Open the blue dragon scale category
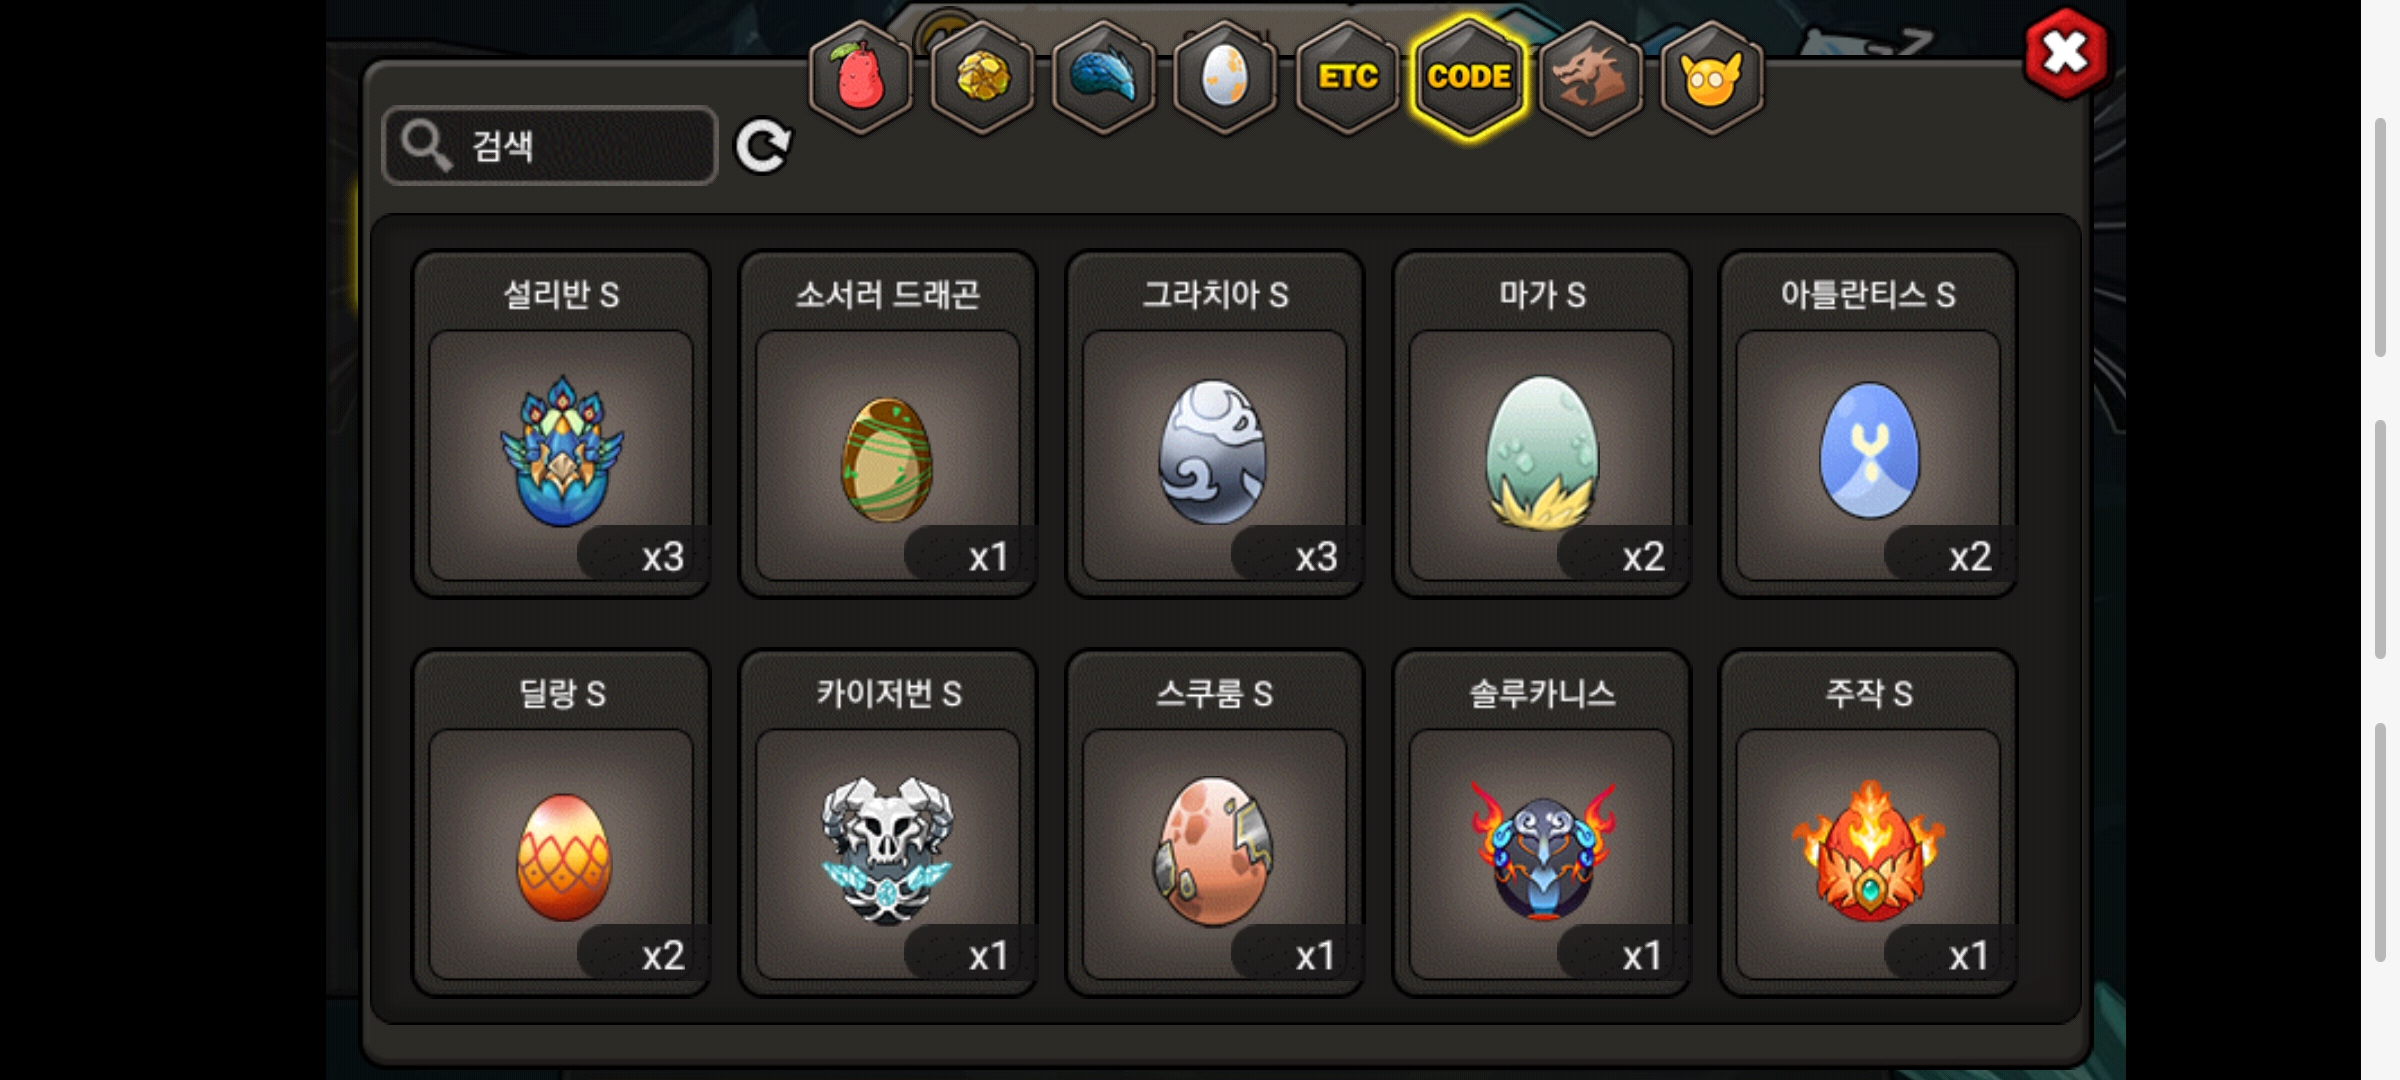Screen dimensions: 2400x1080 1104,77
